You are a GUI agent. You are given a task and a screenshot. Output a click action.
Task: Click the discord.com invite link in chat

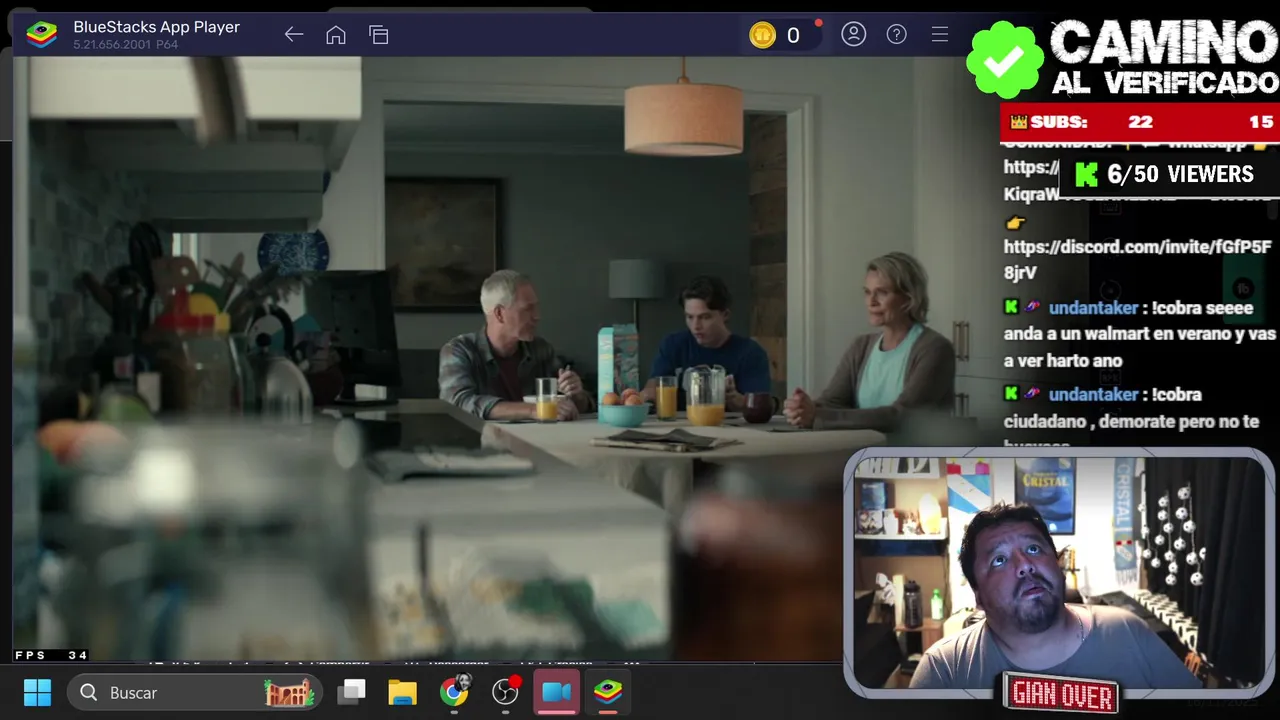(1137, 259)
